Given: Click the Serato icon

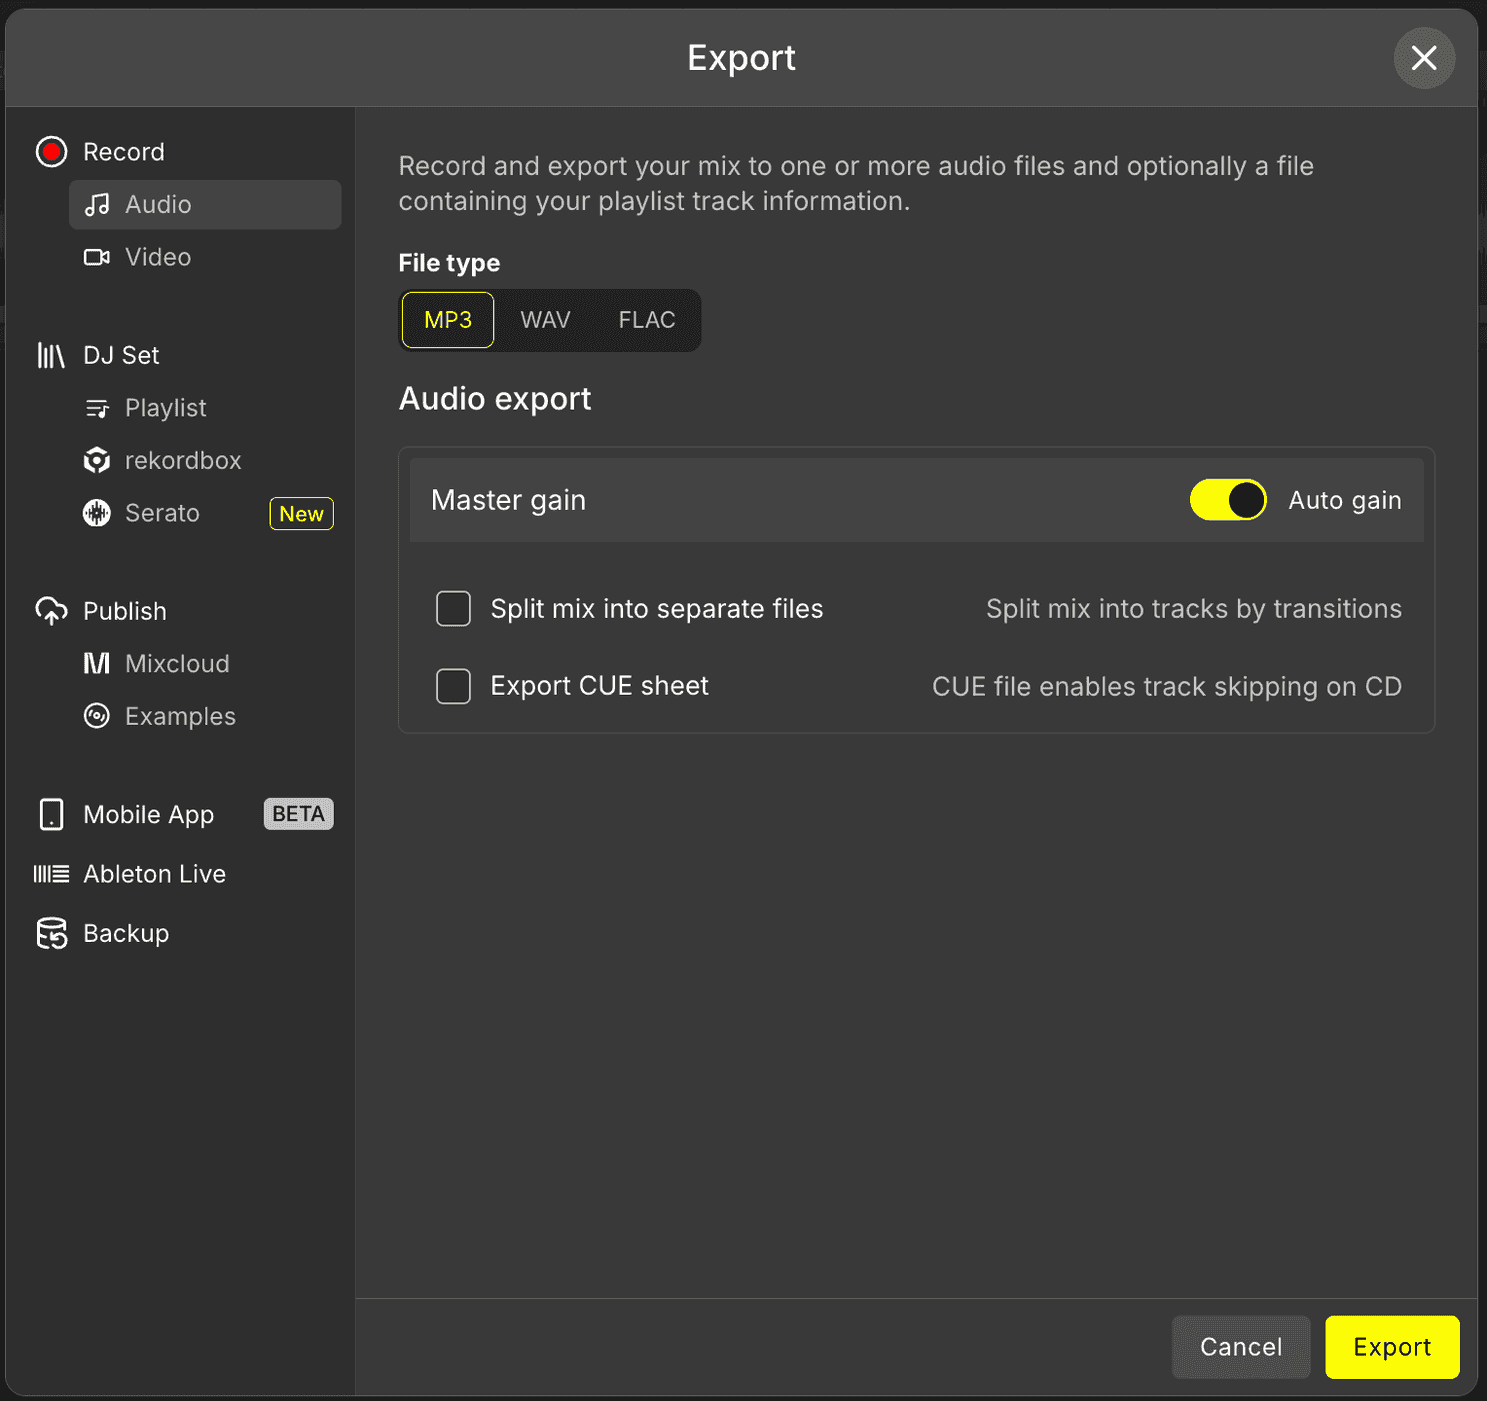Looking at the screenshot, I should click(96, 513).
